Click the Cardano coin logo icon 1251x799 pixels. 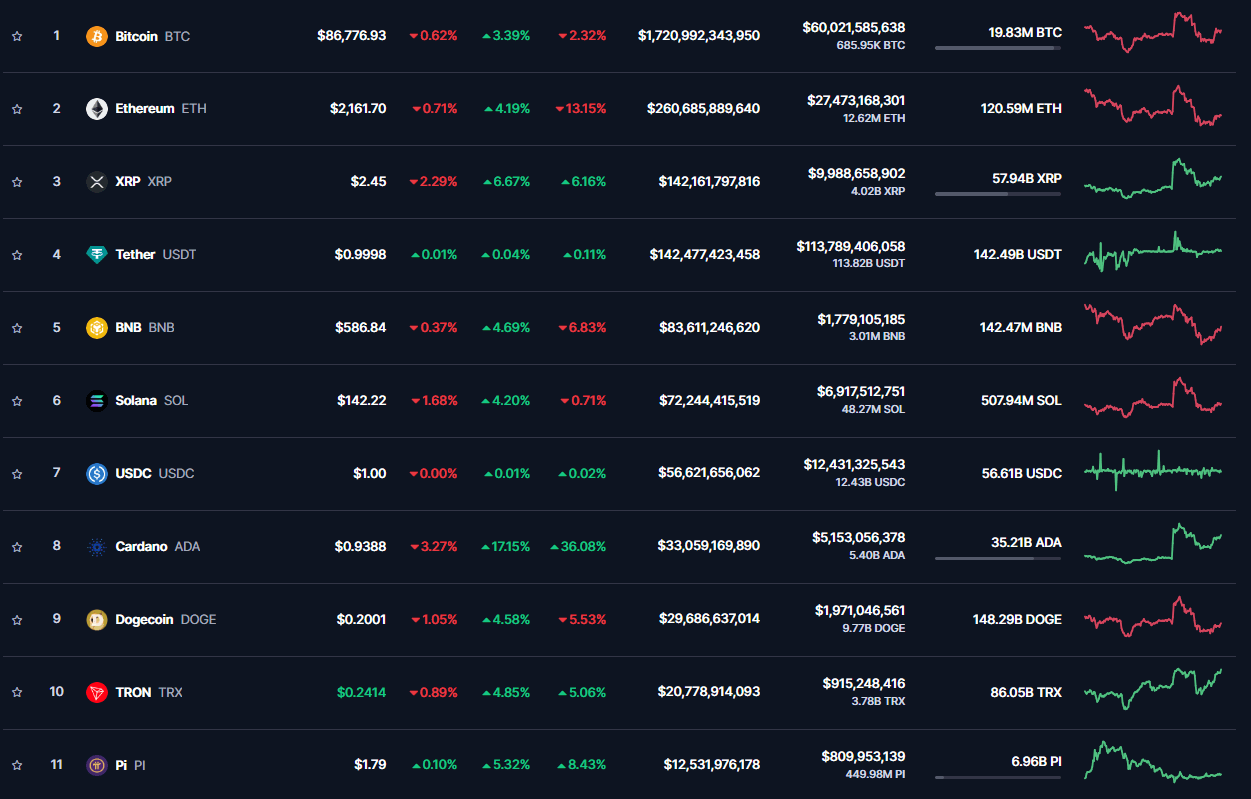pyautogui.click(x=97, y=547)
